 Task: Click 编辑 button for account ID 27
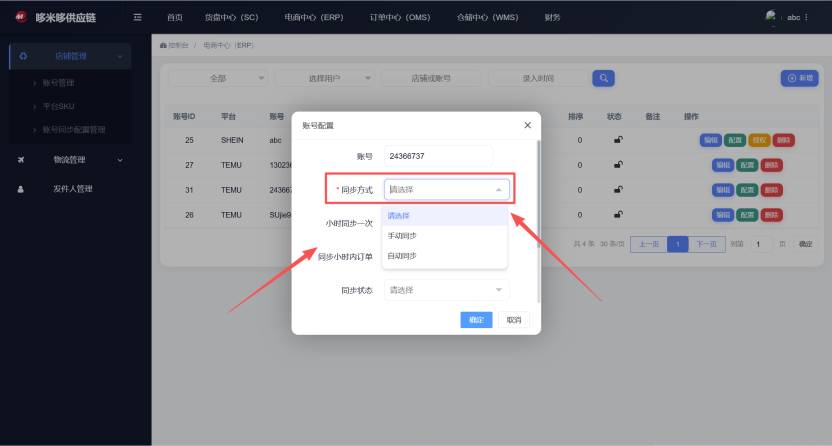(723, 165)
